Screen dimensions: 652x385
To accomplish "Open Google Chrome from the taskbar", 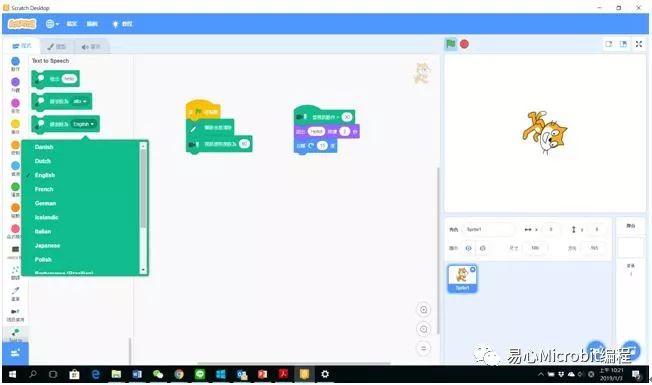I will [179, 375].
